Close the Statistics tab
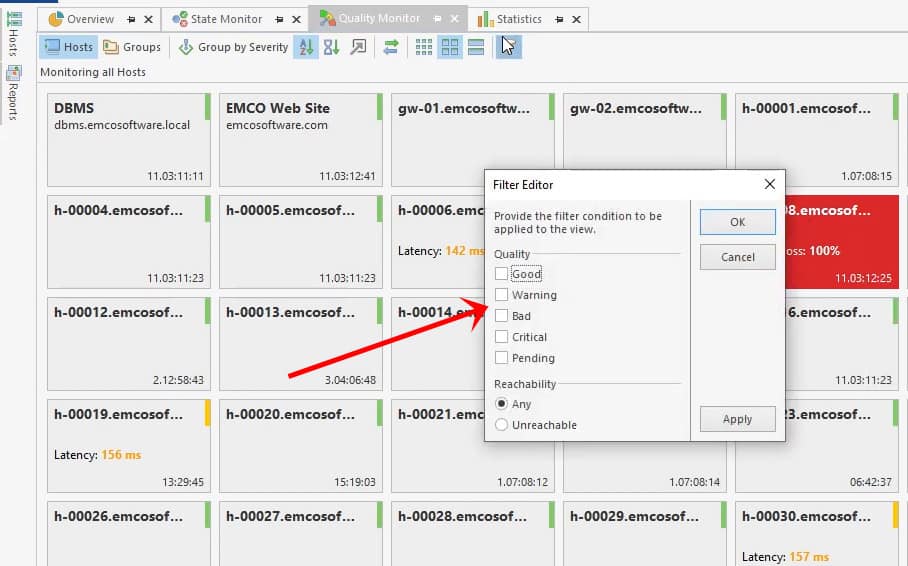 coord(576,20)
